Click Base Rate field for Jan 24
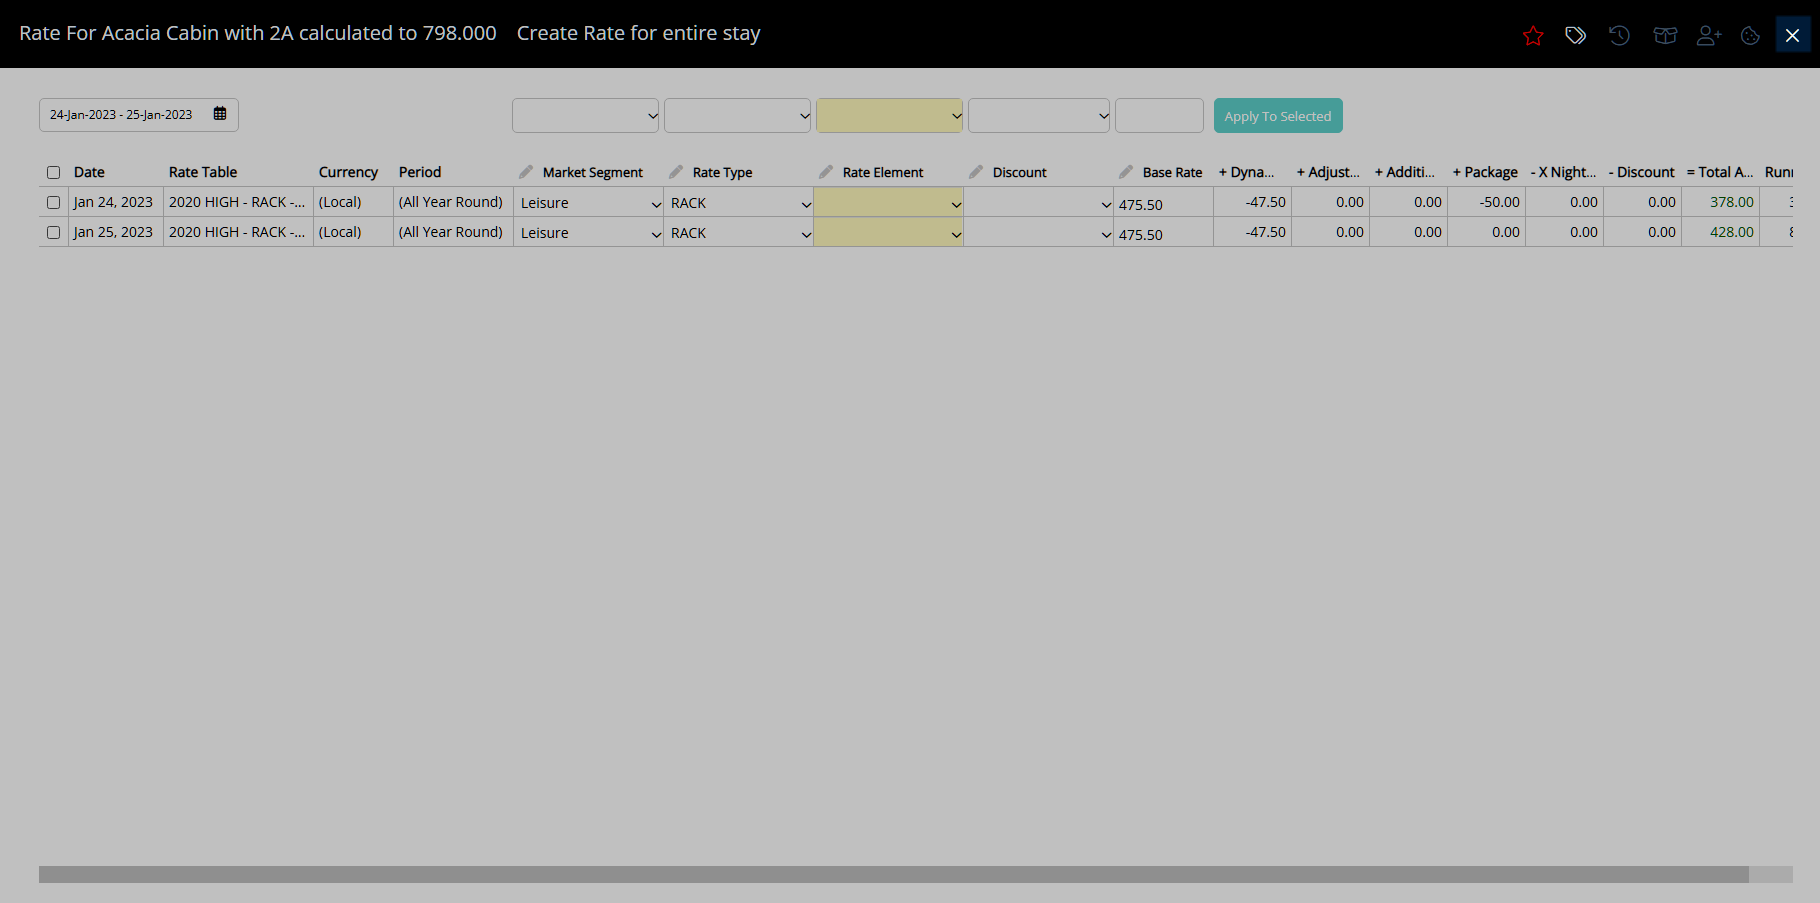The height and width of the screenshot is (903, 1820). click(x=1163, y=204)
